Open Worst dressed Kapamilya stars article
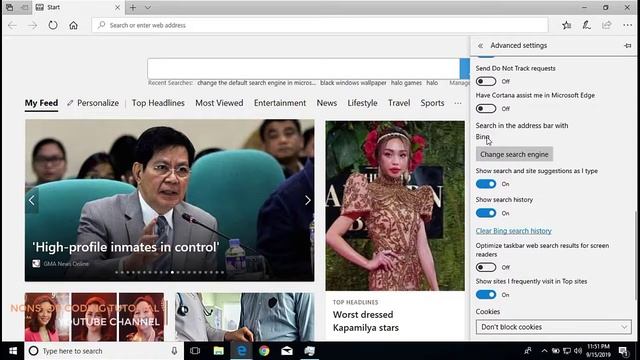Image resolution: width=640 pixels, height=360 pixels. [366, 321]
